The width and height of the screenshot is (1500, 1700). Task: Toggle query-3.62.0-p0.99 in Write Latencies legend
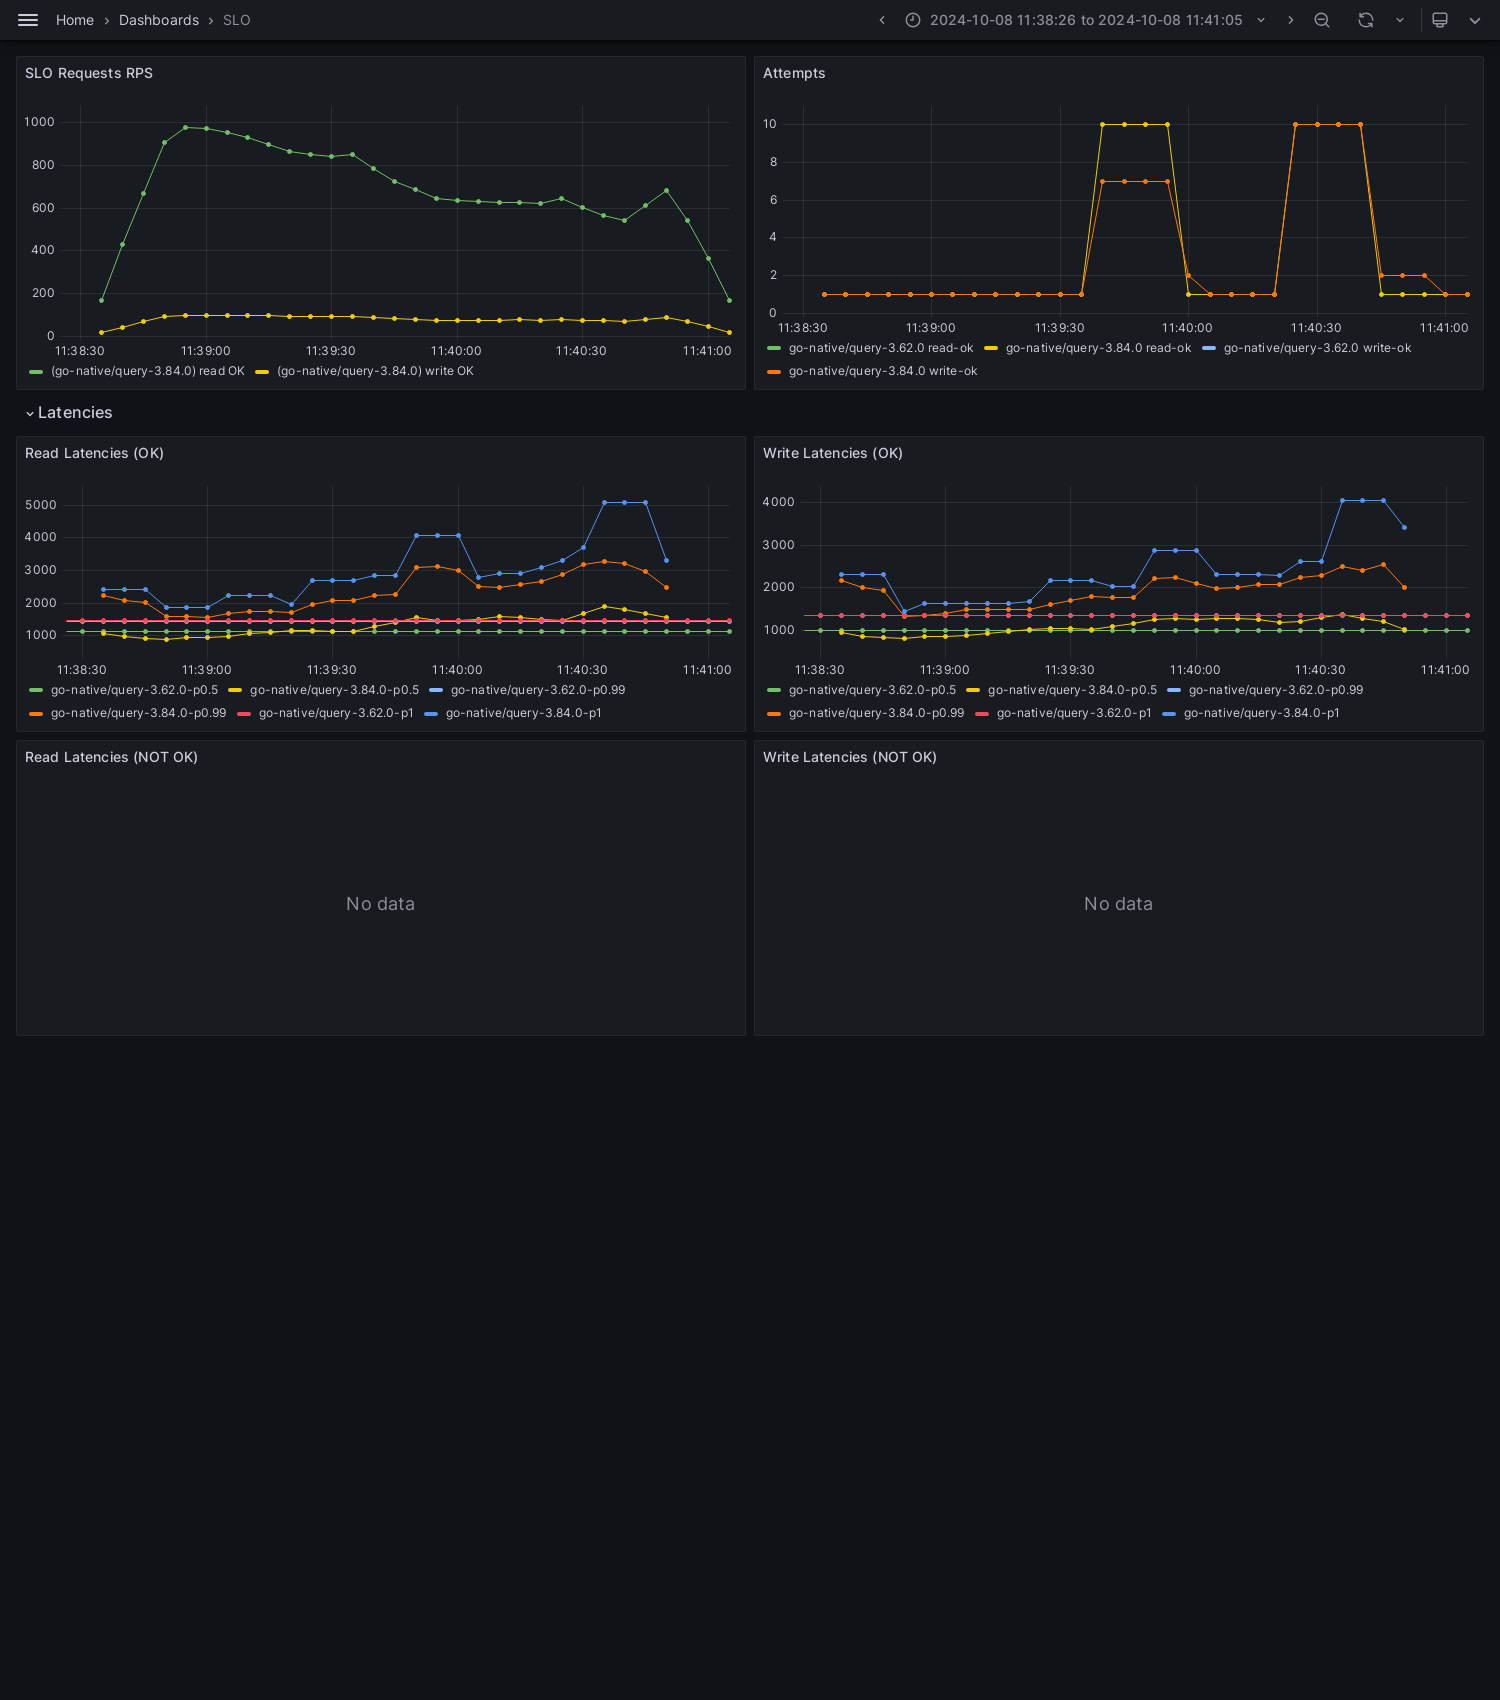(x=1276, y=690)
